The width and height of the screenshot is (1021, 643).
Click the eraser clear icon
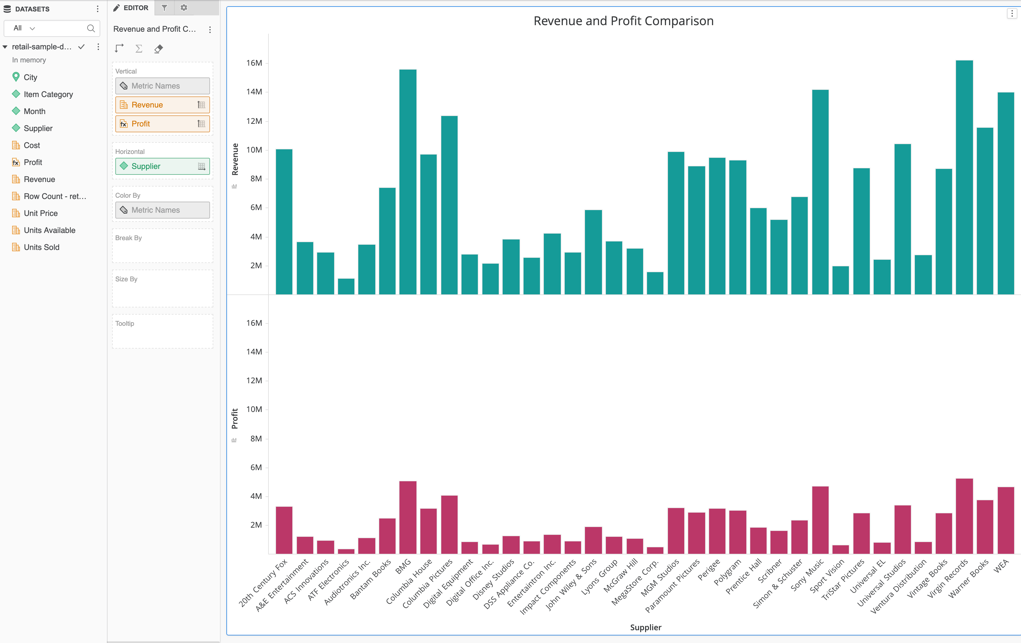[x=158, y=49]
